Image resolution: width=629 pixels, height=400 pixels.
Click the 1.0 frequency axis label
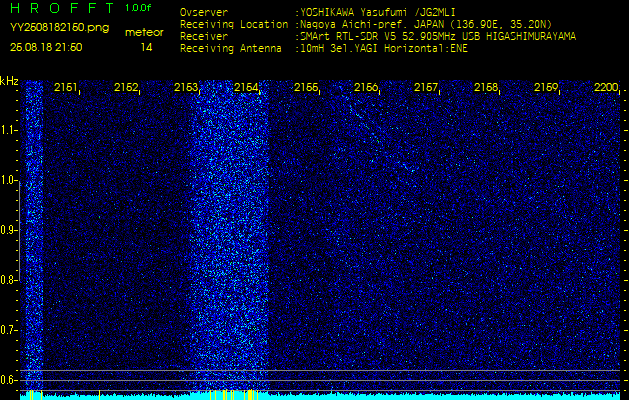pyautogui.click(x=8, y=180)
